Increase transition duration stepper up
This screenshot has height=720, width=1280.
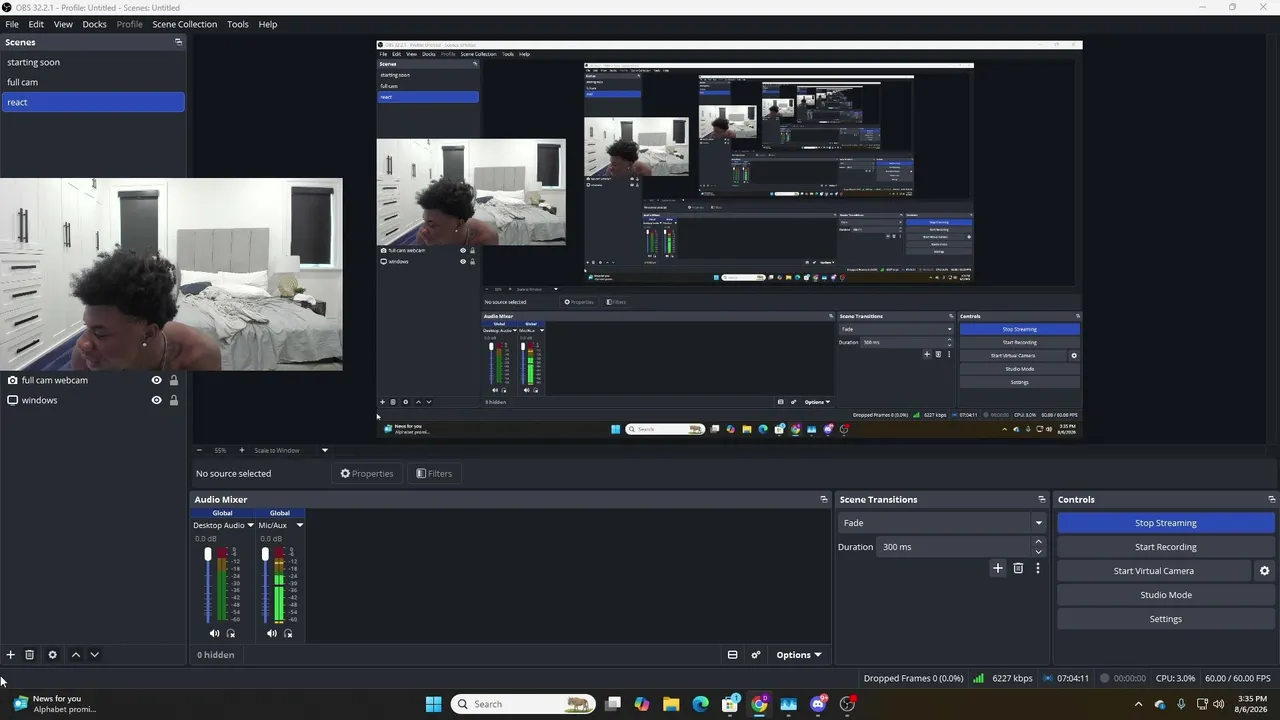click(x=1038, y=542)
